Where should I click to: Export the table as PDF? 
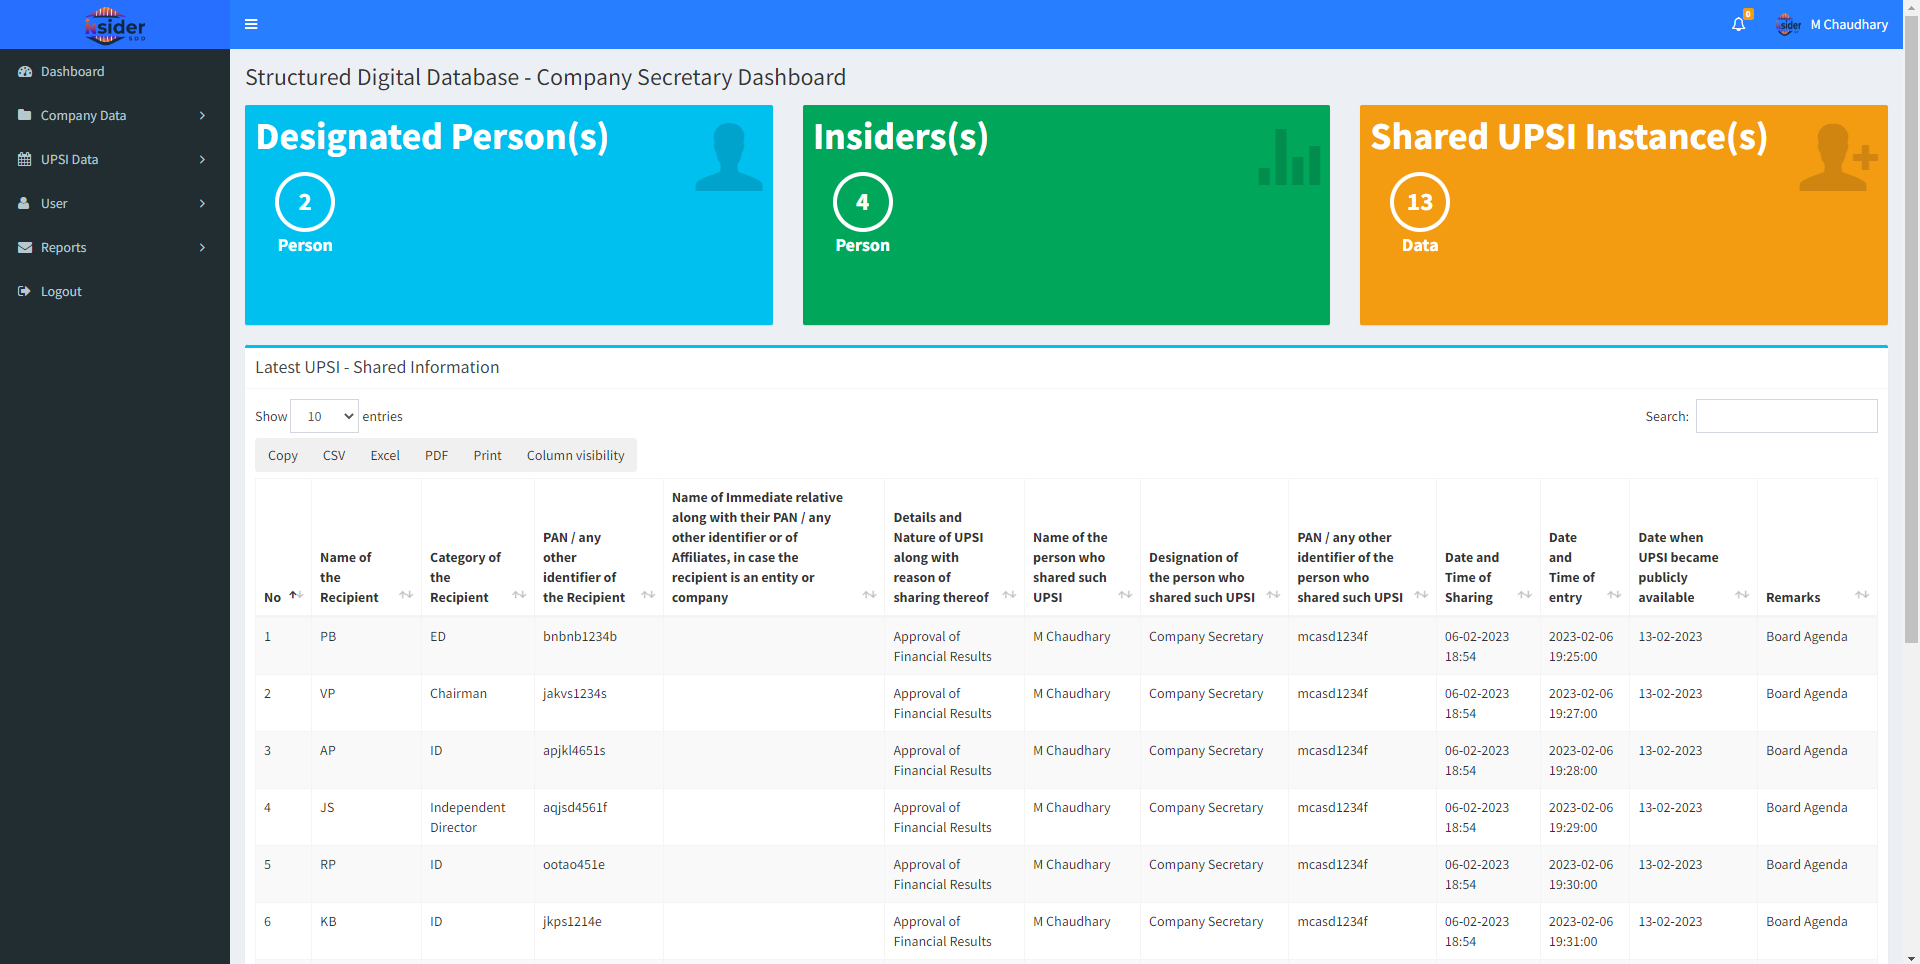coord(436,455)
